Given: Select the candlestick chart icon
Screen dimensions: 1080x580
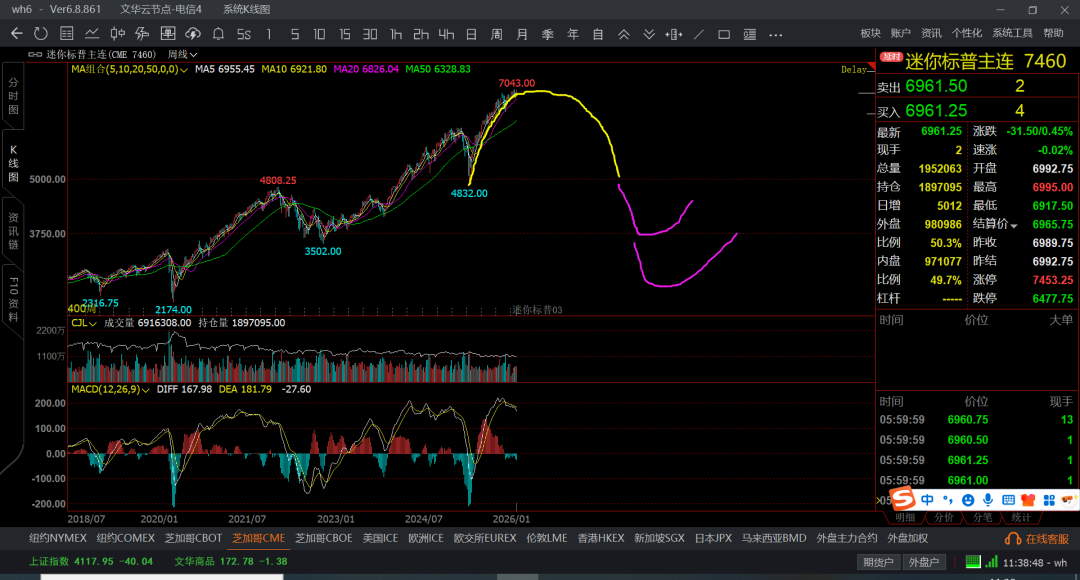Looking at the screenshot, I should (x=117, y=34).
